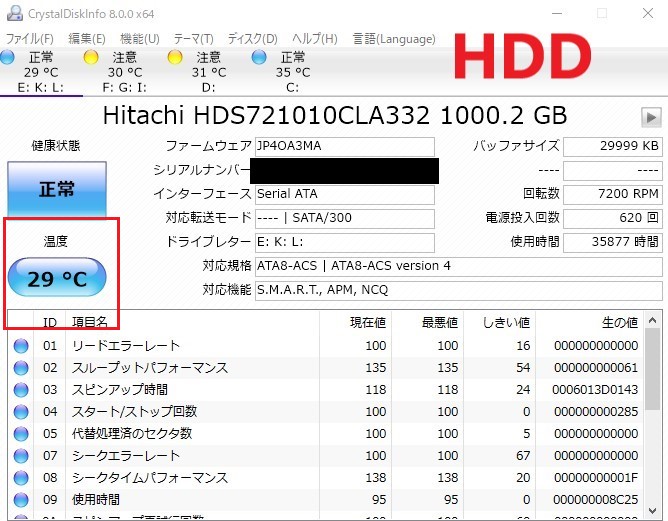Click the attribute list scrollbar thumb
The height and width of the screenshot is (521, 668).
652,369
